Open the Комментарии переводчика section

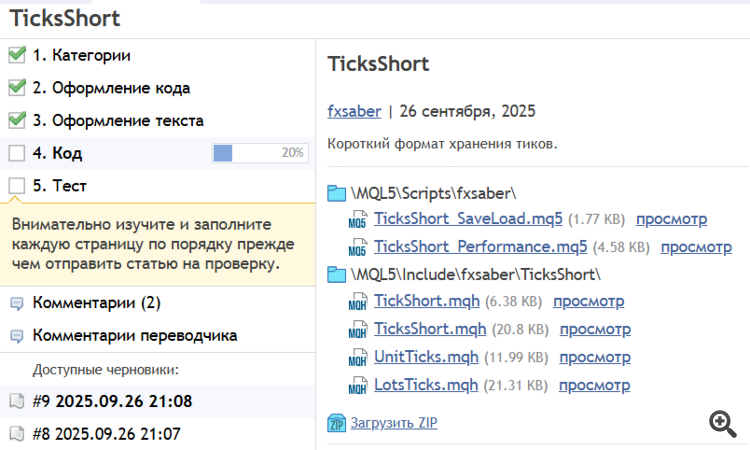pos(135,336)
